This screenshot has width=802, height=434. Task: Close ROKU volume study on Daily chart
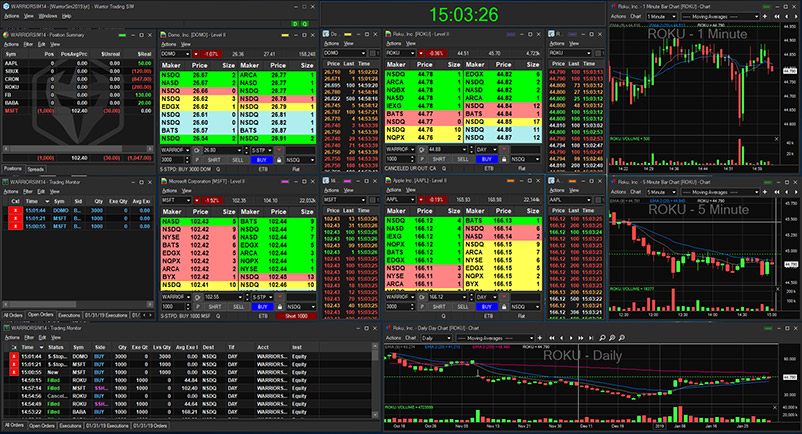[774, 407]
